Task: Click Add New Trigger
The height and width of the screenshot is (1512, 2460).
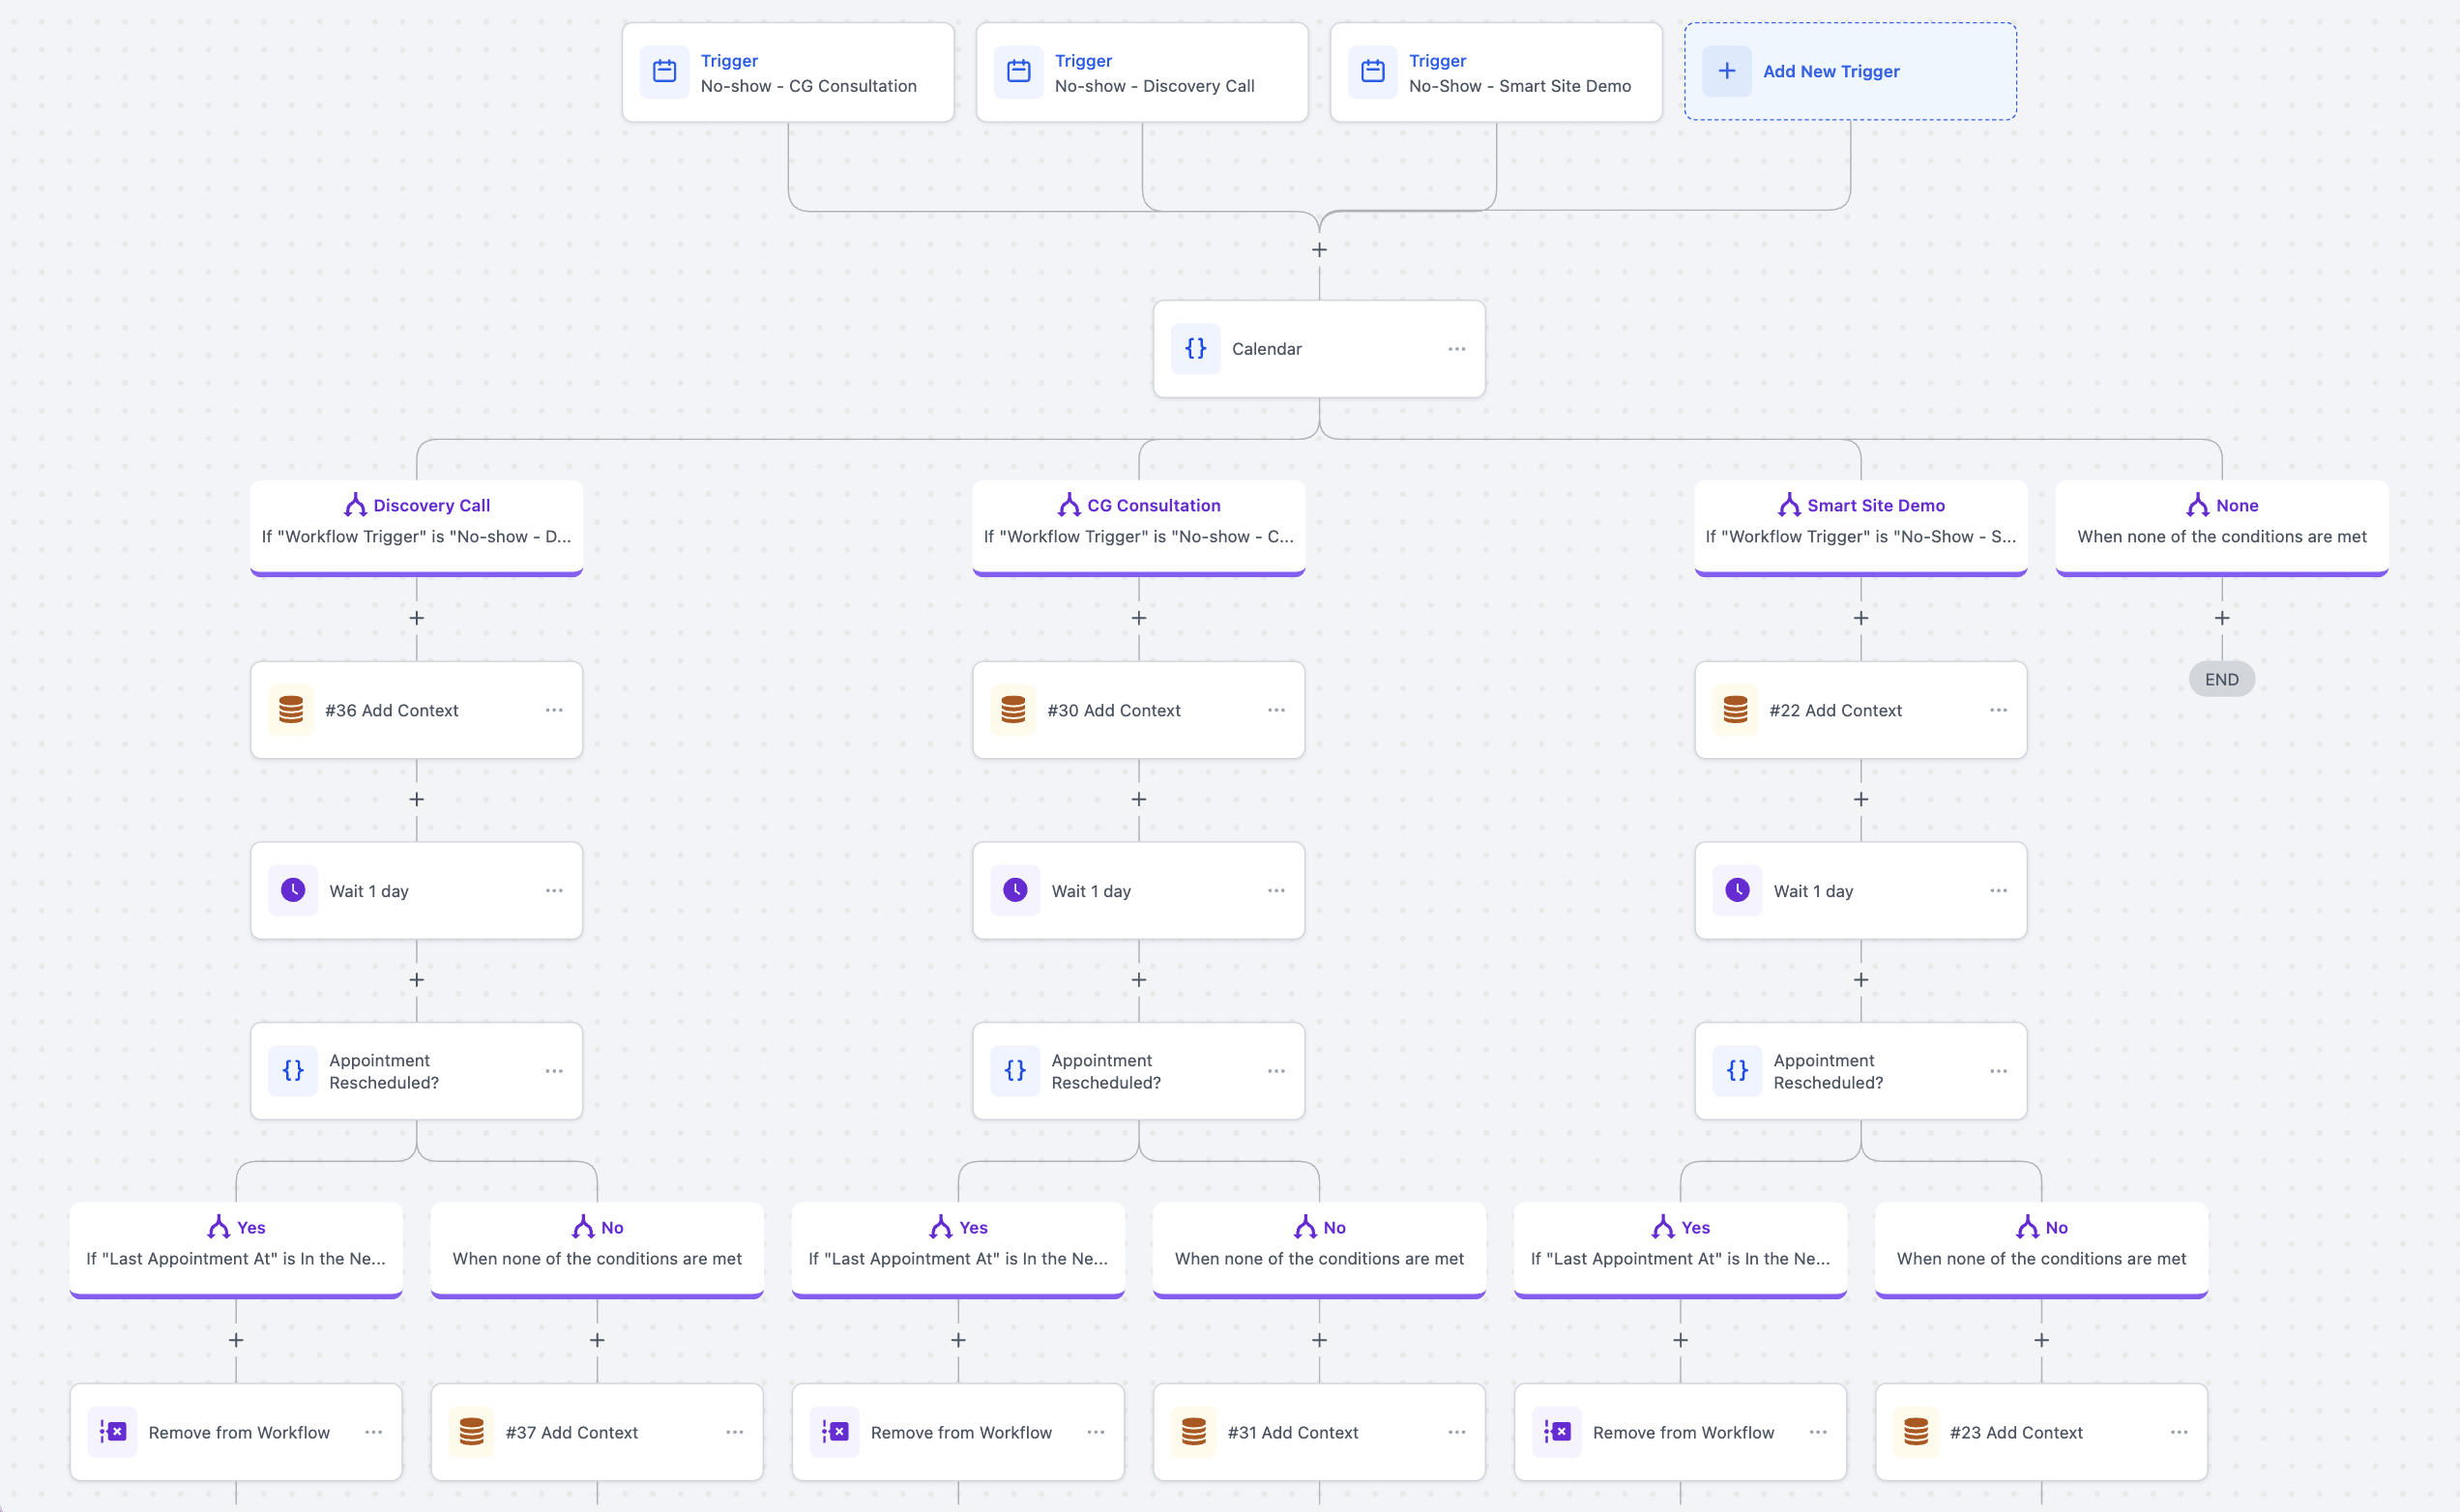Action: 1848,71
